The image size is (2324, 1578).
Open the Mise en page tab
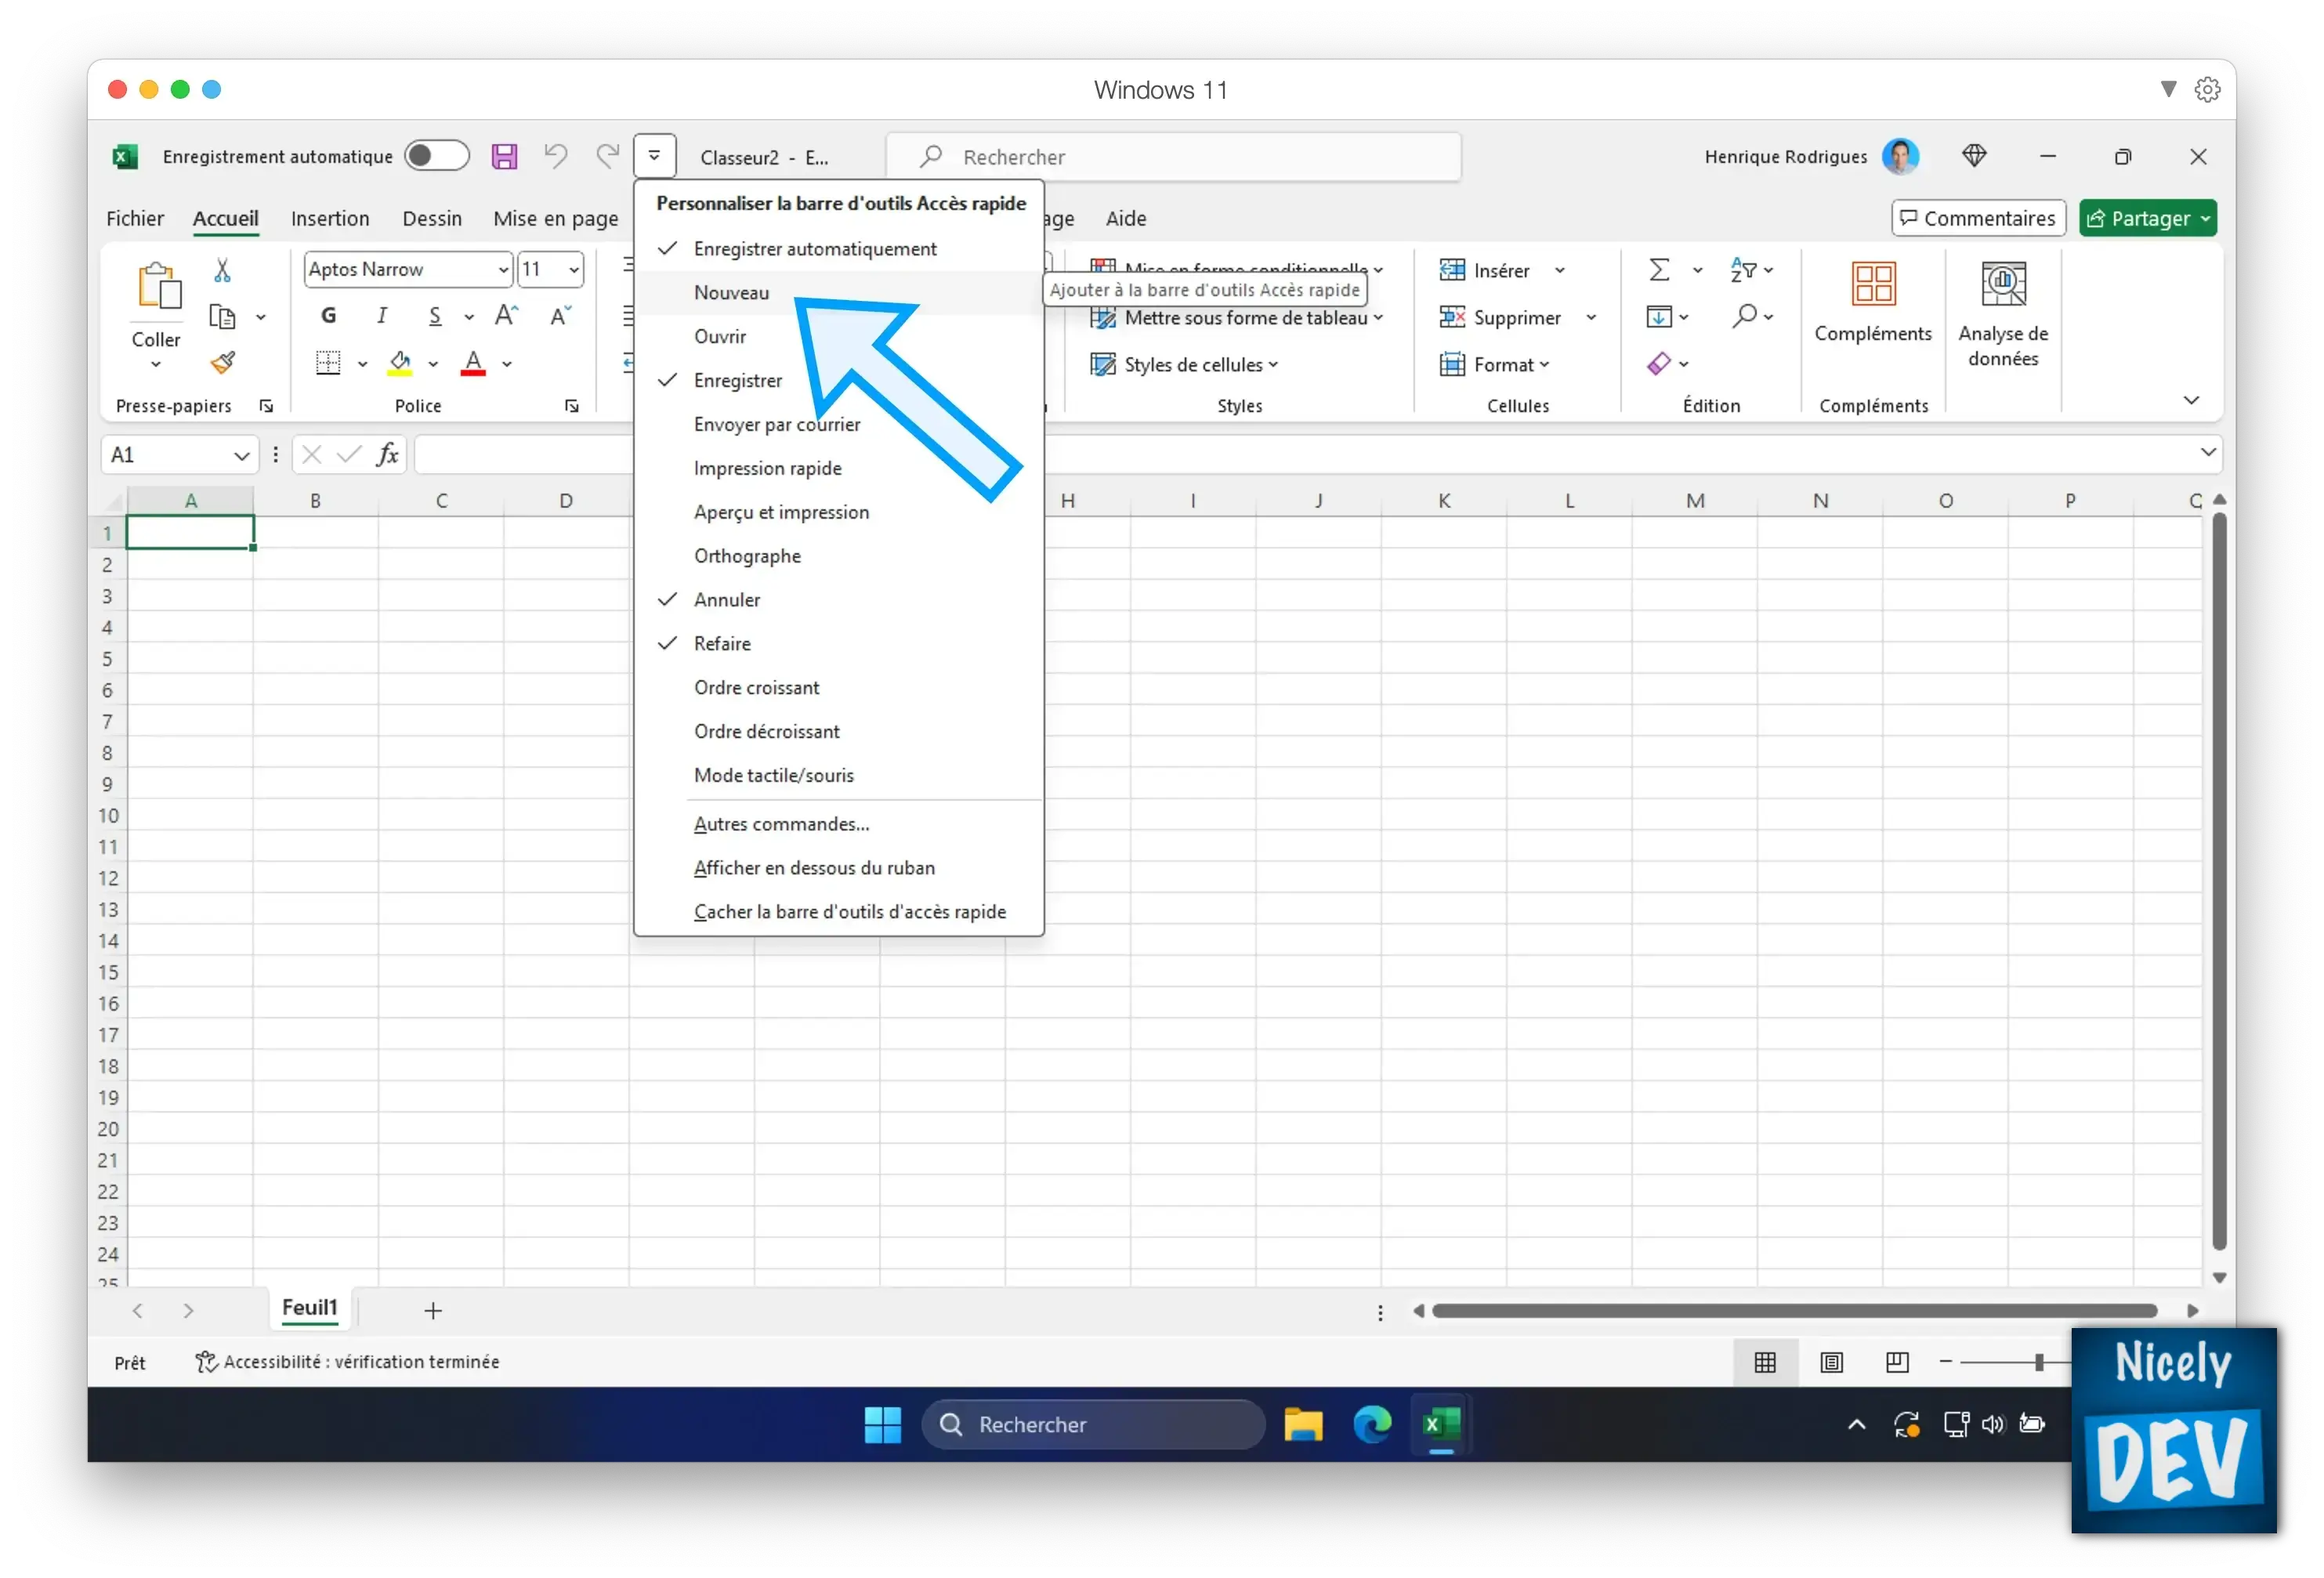tap(556, 218)
